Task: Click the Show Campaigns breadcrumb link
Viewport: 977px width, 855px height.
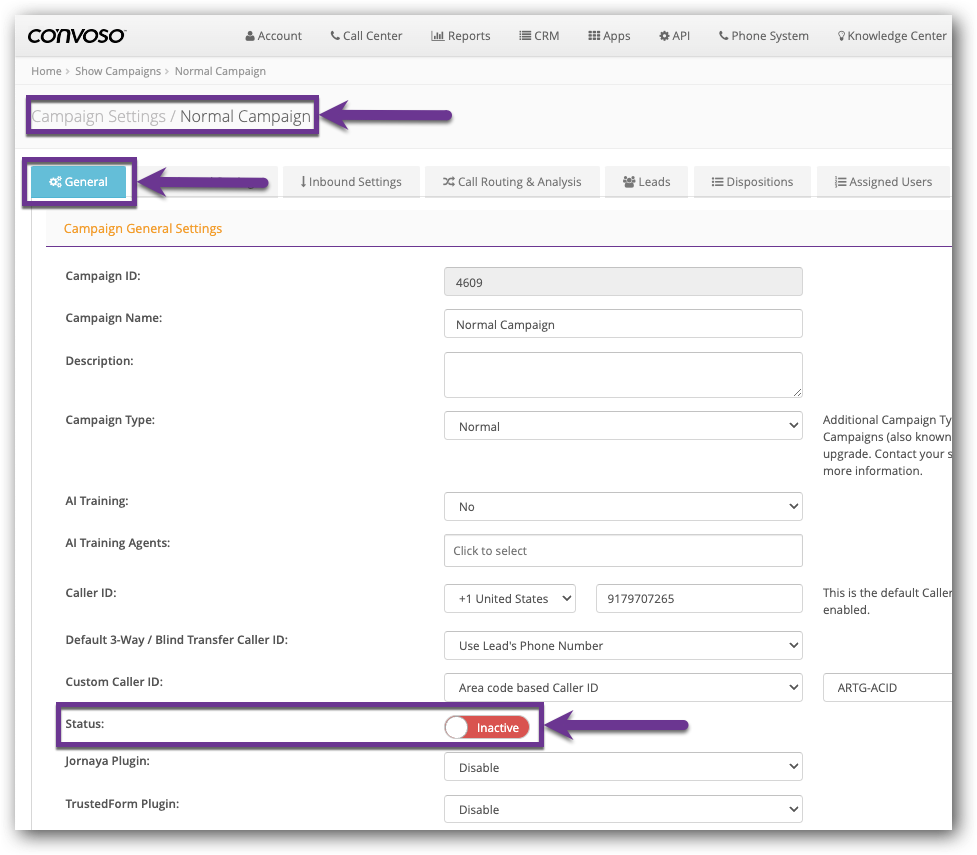Action: point(118,71)
